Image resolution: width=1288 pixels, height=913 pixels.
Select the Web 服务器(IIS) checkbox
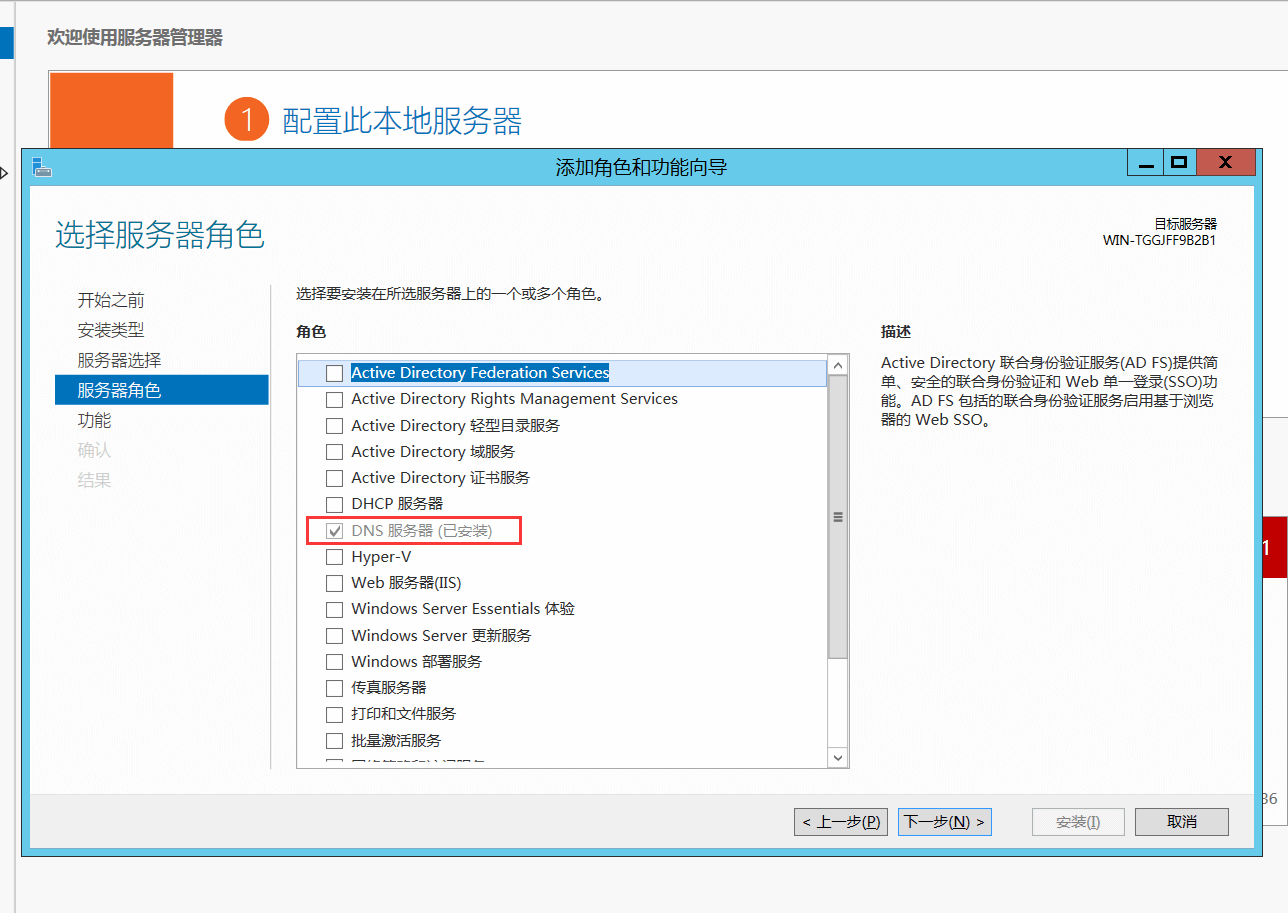[x=334, y=583]
